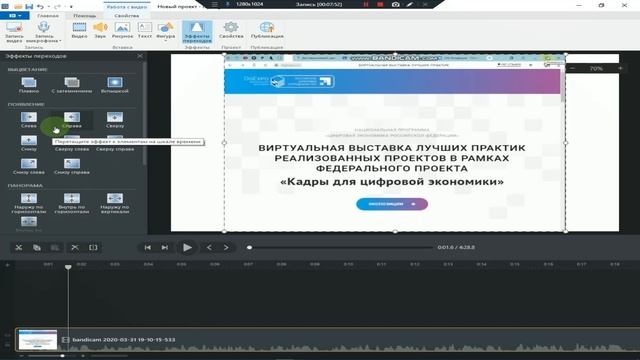Play the video preview

(187, 247)
